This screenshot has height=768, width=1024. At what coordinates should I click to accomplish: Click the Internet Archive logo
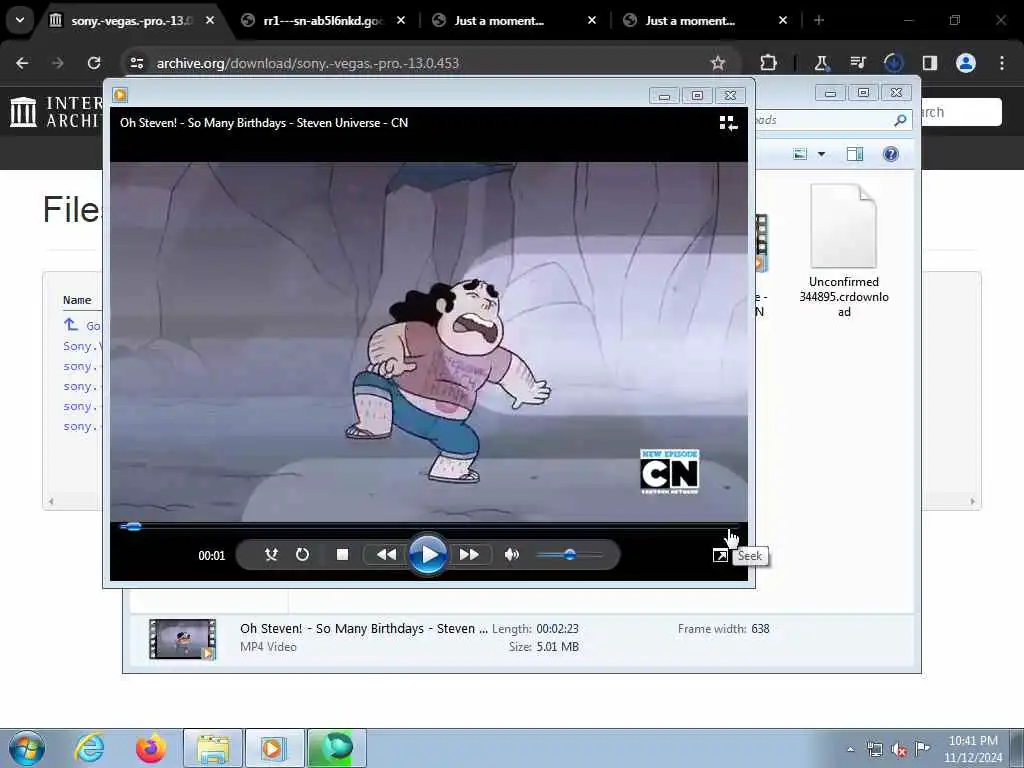[x=56, y=112]
